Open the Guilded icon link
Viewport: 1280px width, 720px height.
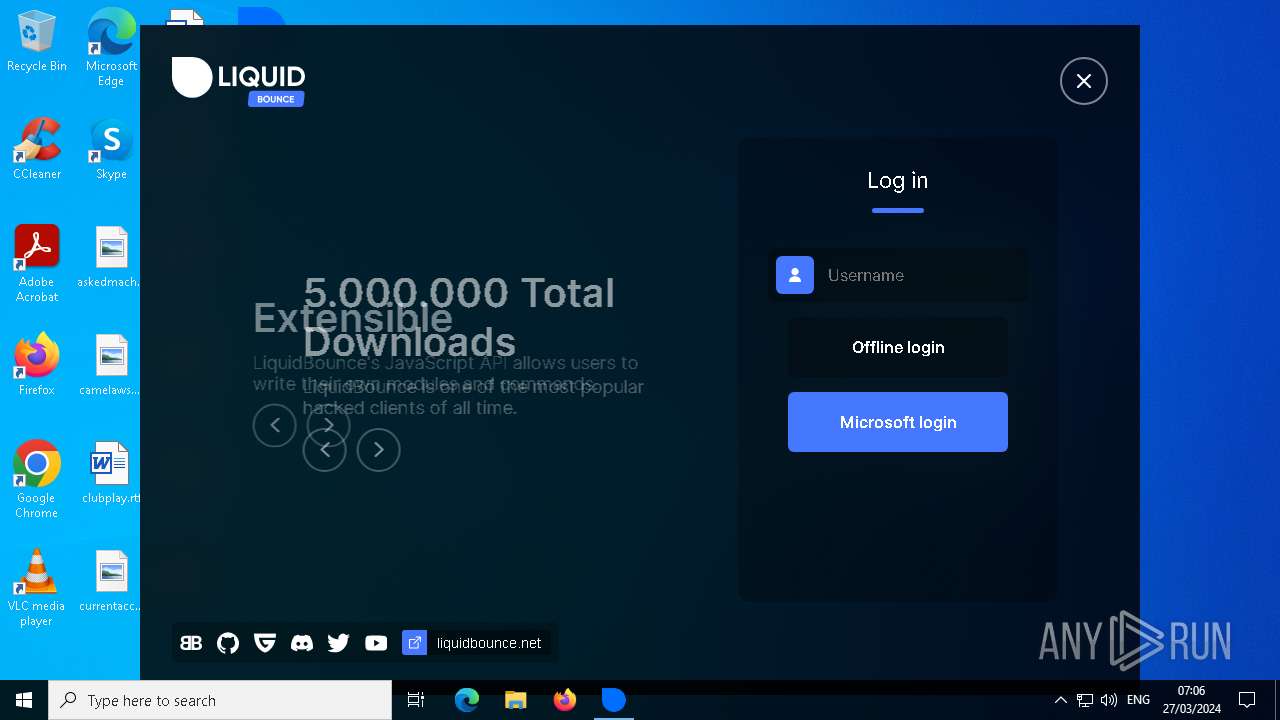point(265,643)
